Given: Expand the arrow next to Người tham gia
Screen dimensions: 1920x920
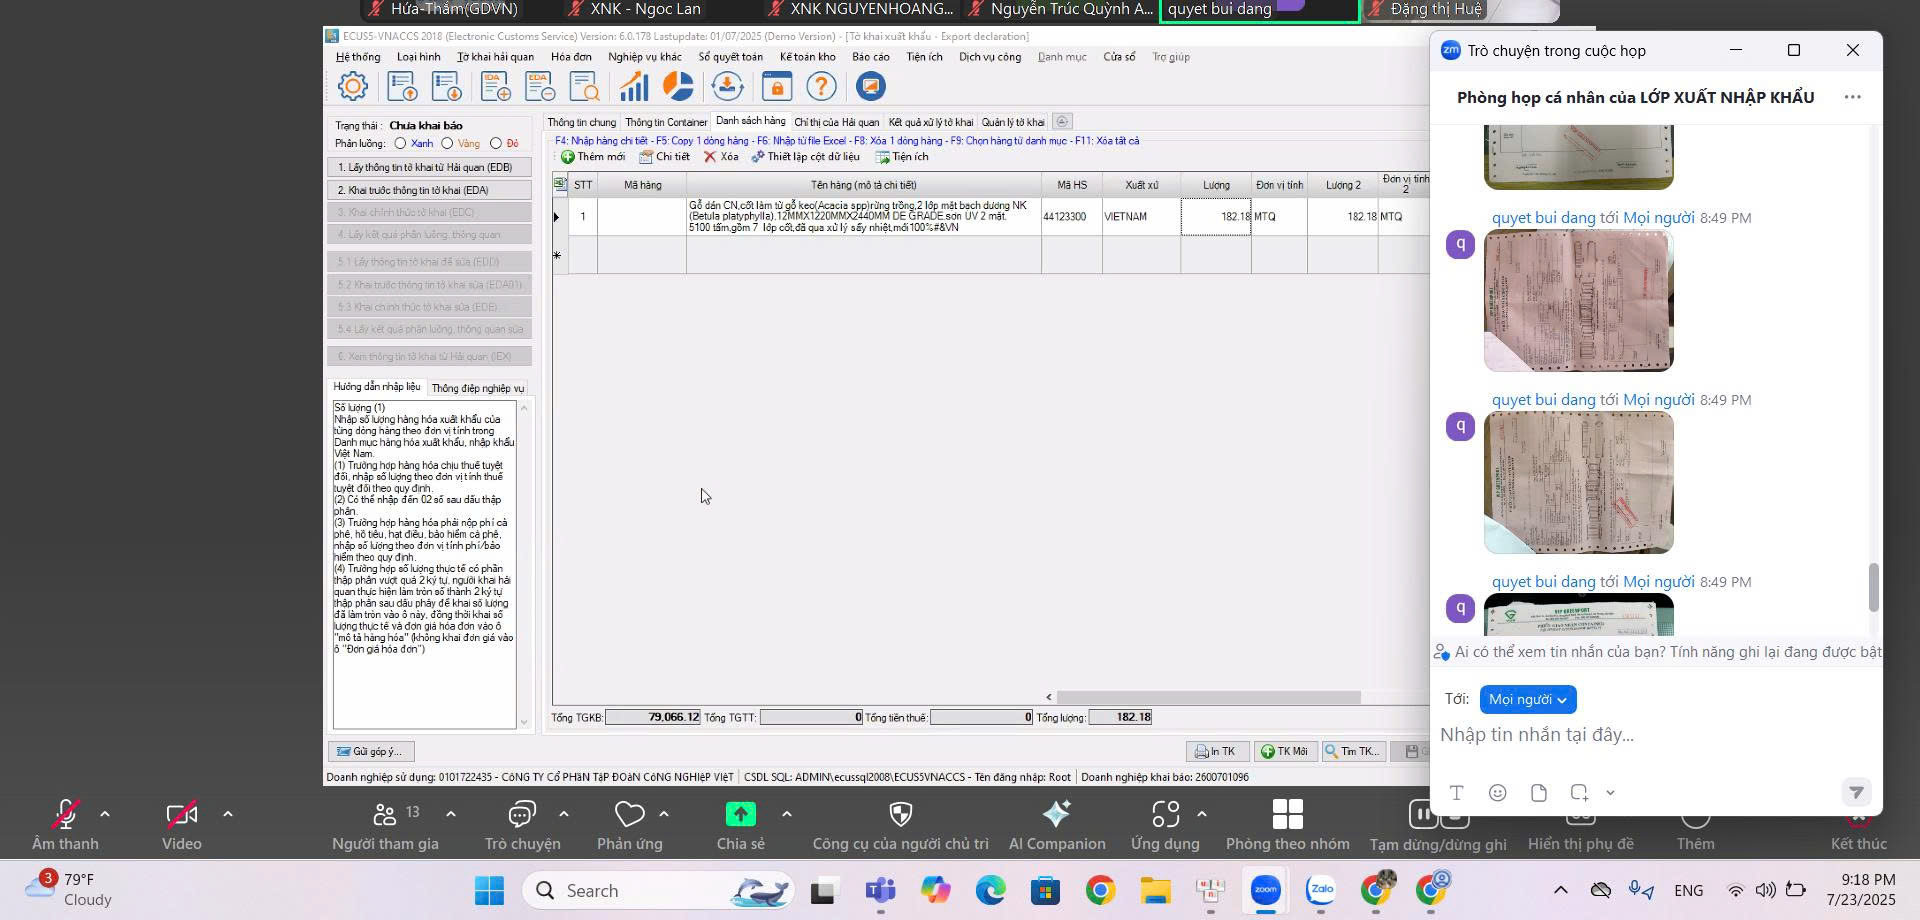Looking at the screenshot, I should click(x=450, y=814).
